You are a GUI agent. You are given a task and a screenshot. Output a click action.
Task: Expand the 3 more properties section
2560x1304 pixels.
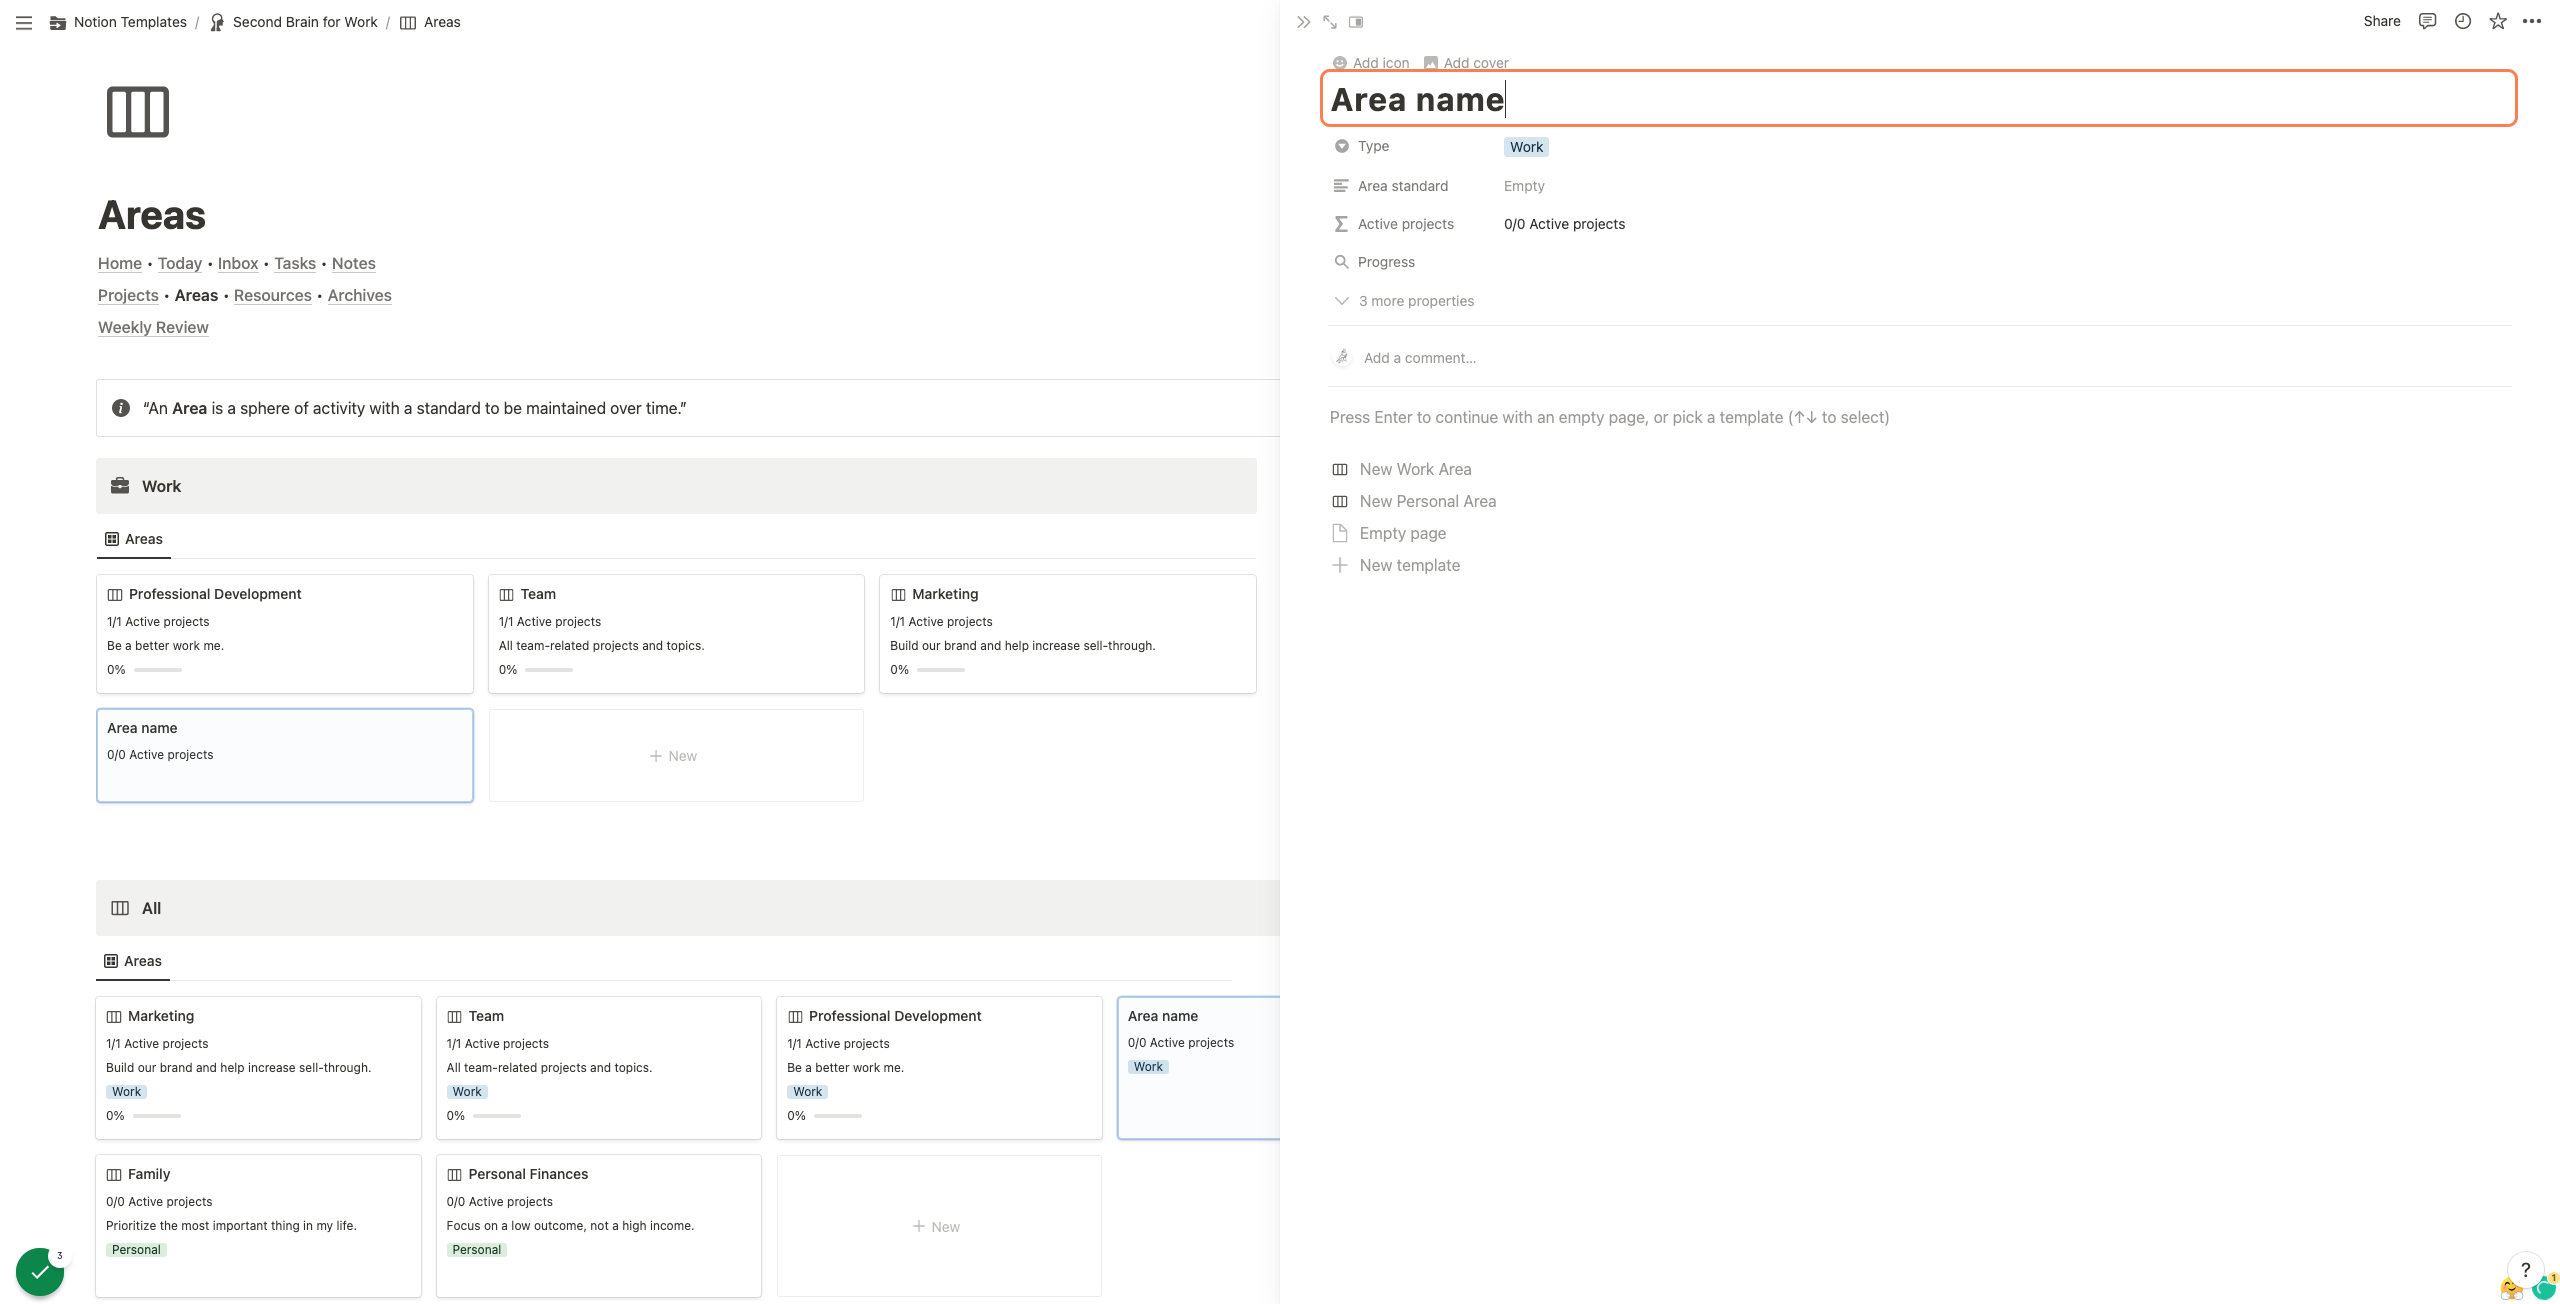pyautogui.click(x=1404, y=301)
